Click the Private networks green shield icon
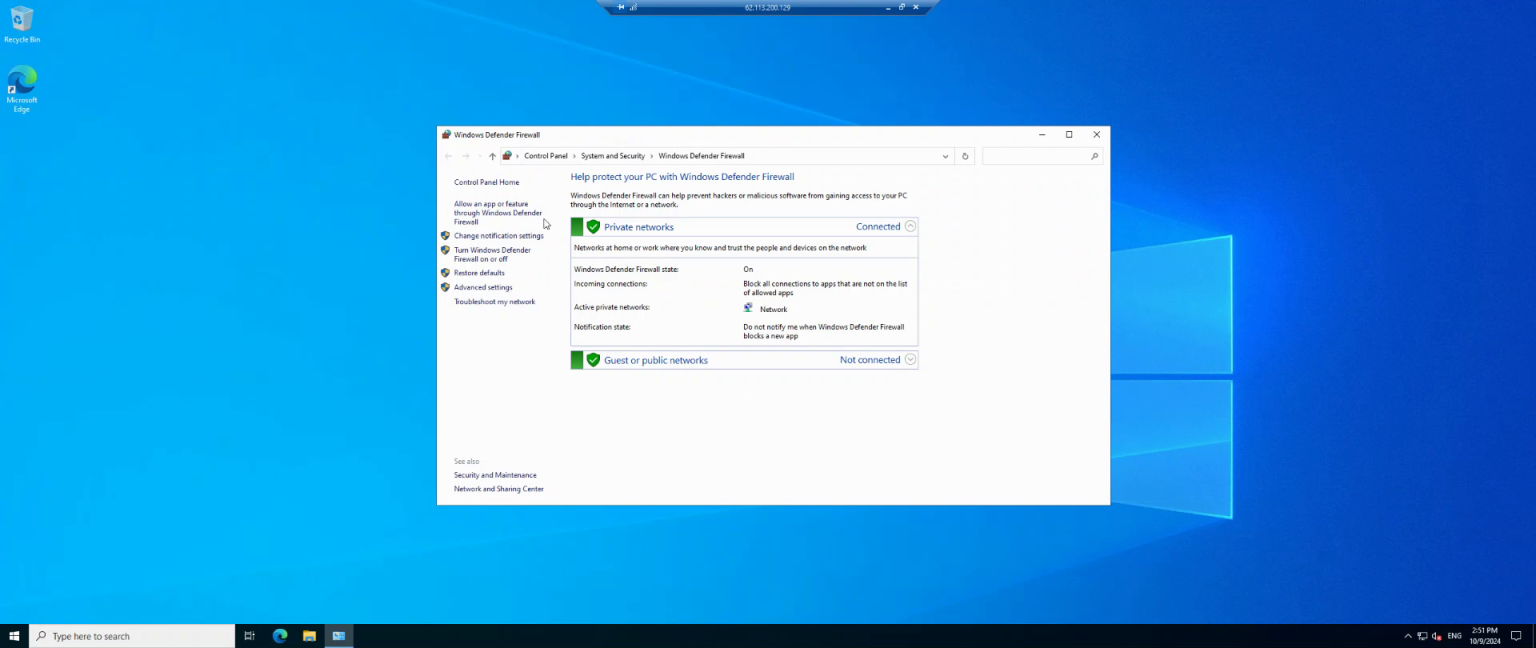The image size is (1536, 648). click(593, 226)
